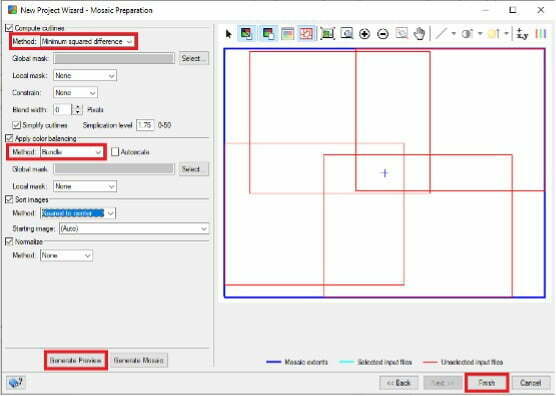Click the zoom to full extents icon
This screenshot has height=396, width=556.
[327, 34]
